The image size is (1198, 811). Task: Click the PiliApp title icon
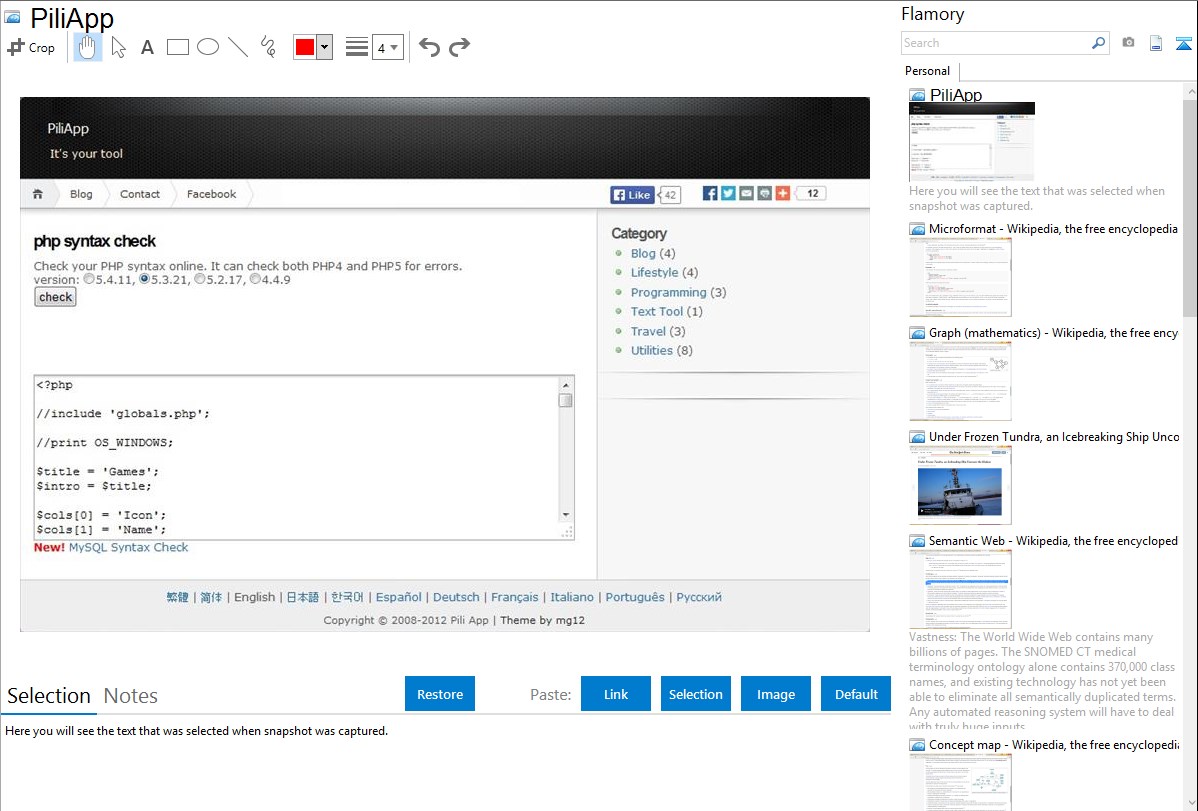pos(12,17)
